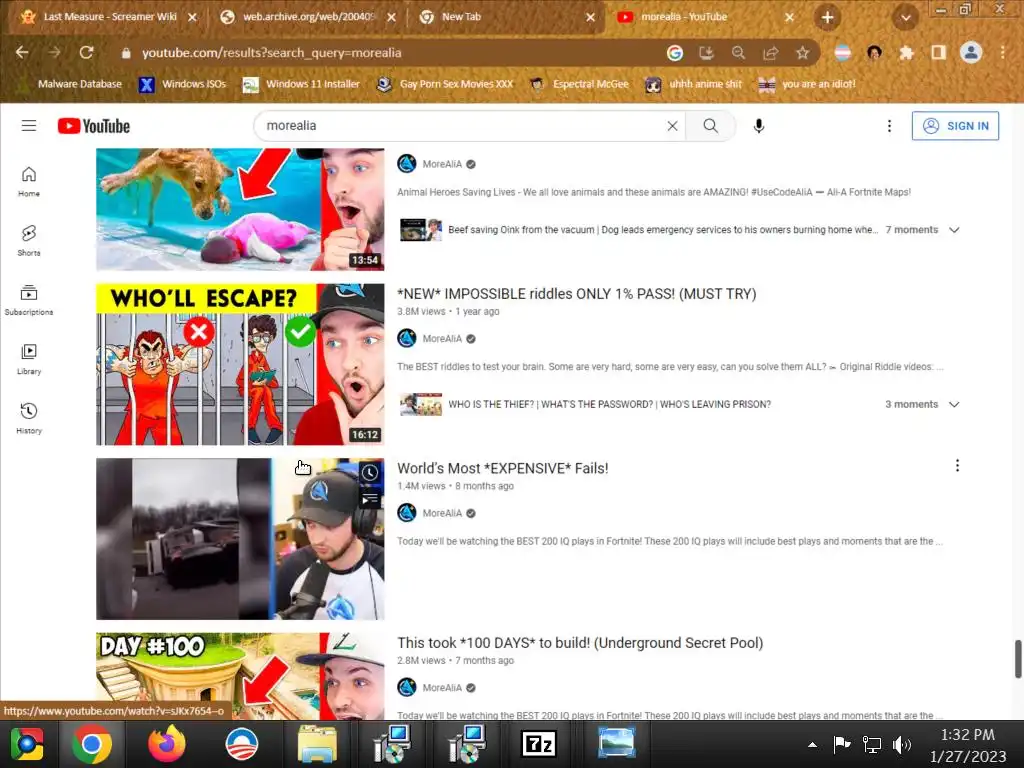Open Subscriptions in the sidebar
The width and height of the screenshot is (1024, 768).
(29, 300)
